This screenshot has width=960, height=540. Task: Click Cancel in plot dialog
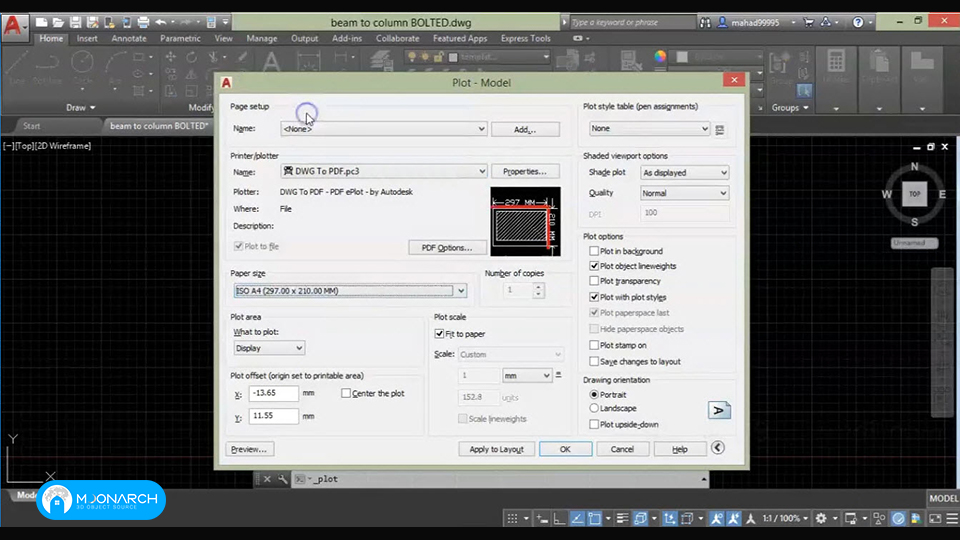[622, 449]
